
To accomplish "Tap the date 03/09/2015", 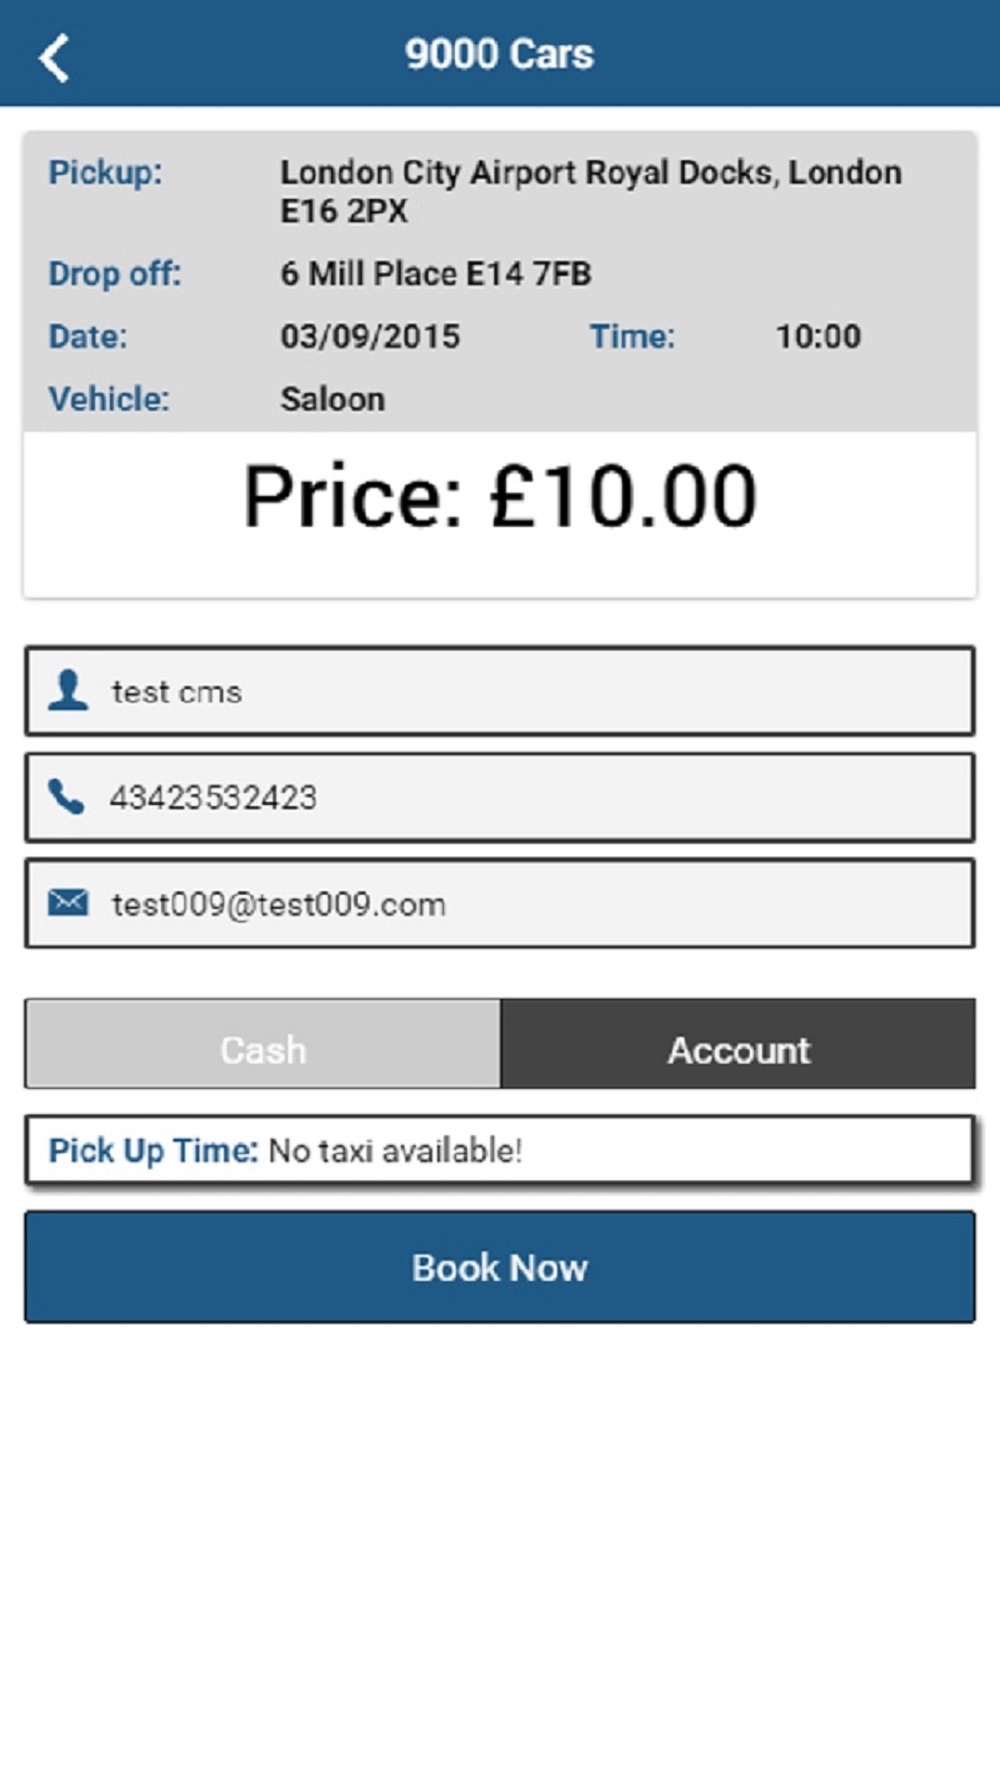I will [370, 336].
